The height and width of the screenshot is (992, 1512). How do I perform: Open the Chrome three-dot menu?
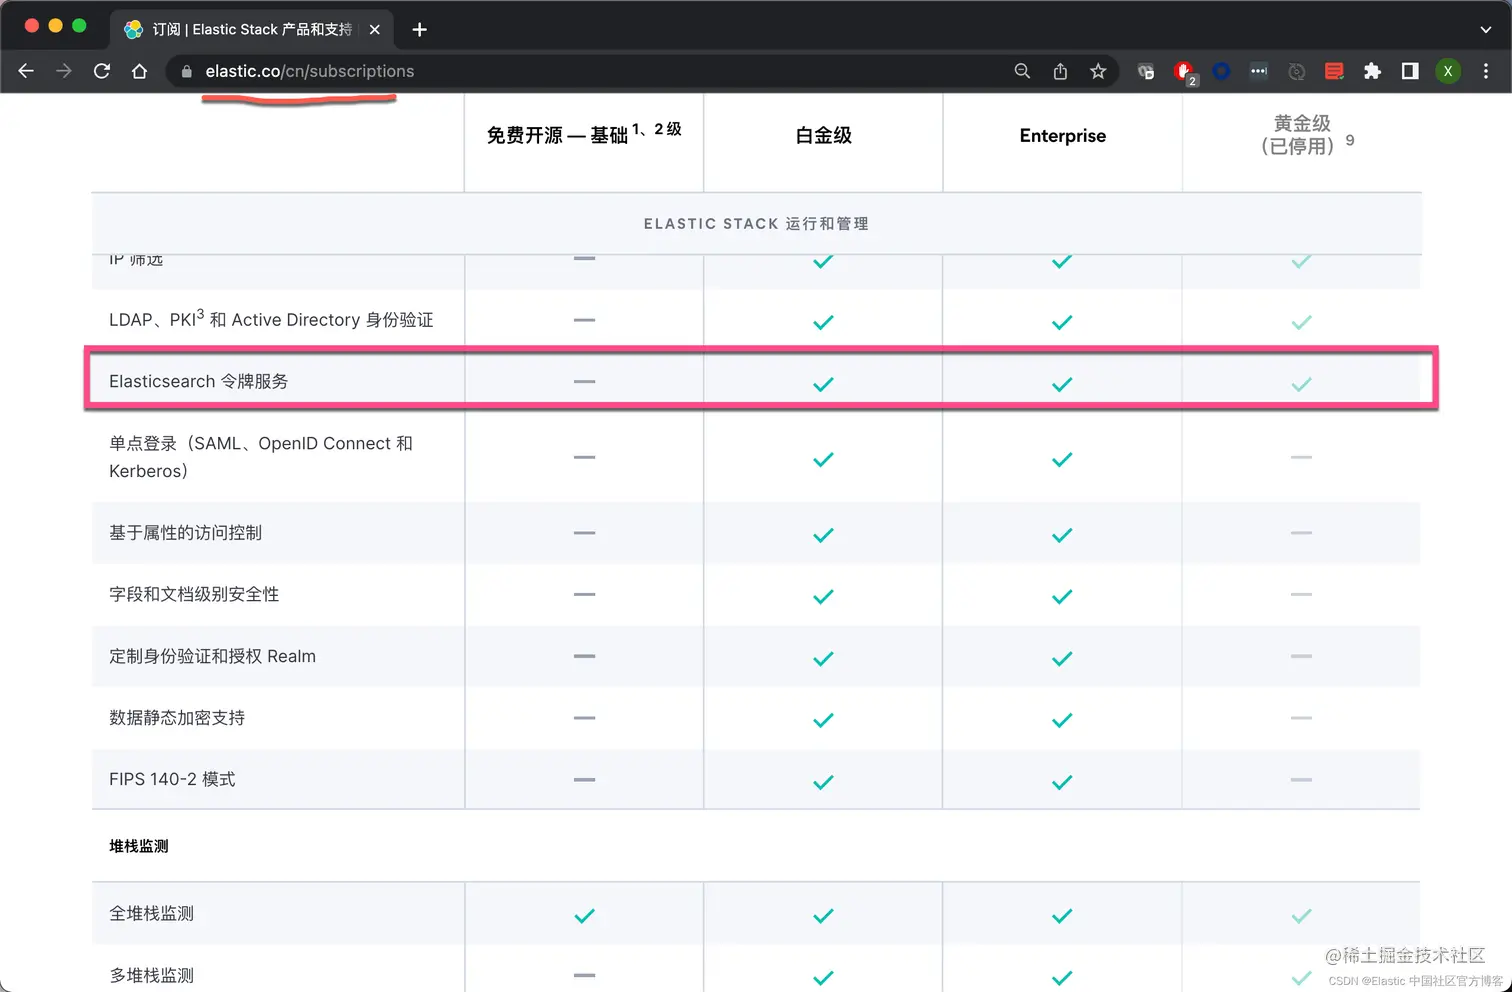tap(1486, 71)
